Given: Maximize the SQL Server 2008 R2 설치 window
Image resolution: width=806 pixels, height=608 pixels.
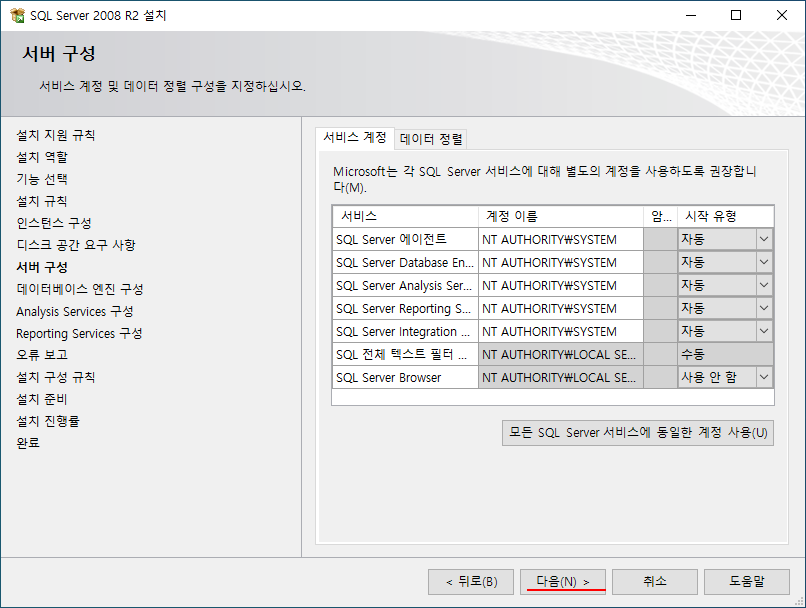Looking at the screenshot, I should 736,15.
